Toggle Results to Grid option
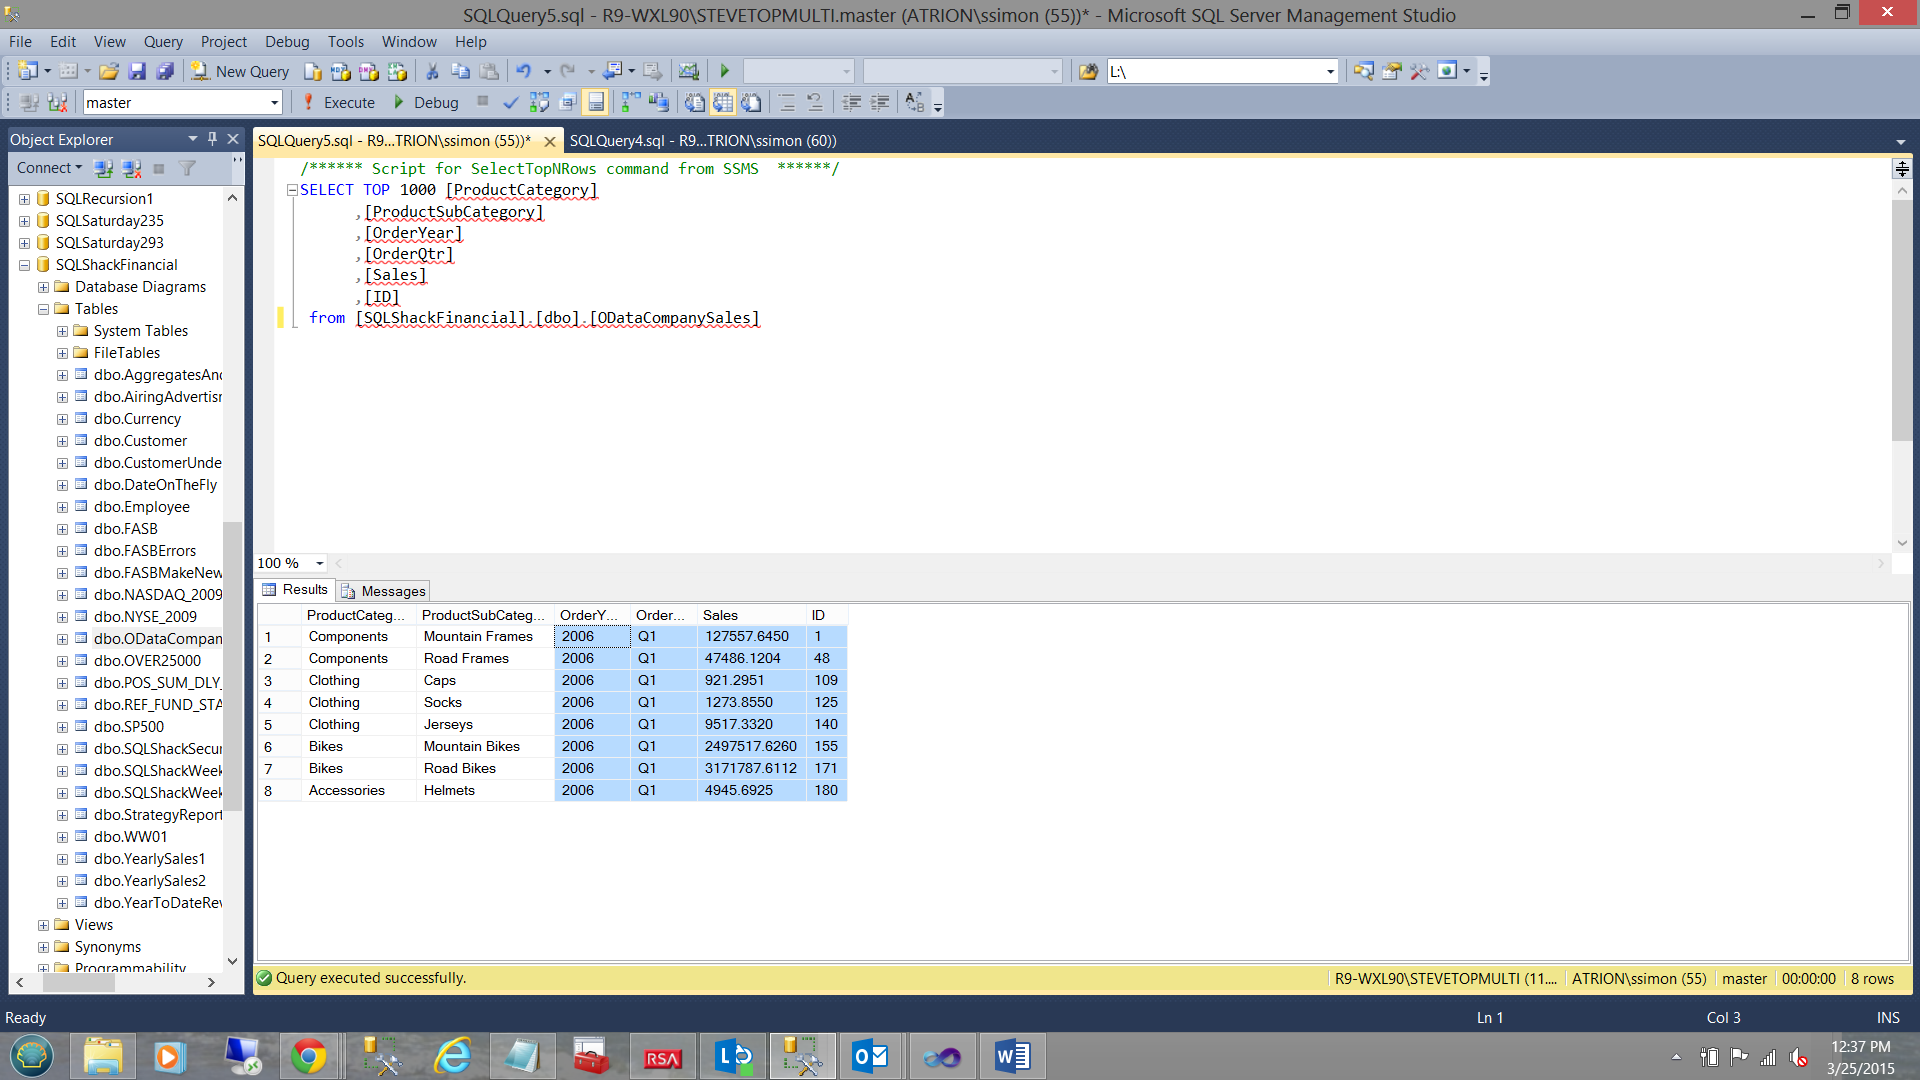This screenshot has width=1920, height=1080. click(723, 102)
